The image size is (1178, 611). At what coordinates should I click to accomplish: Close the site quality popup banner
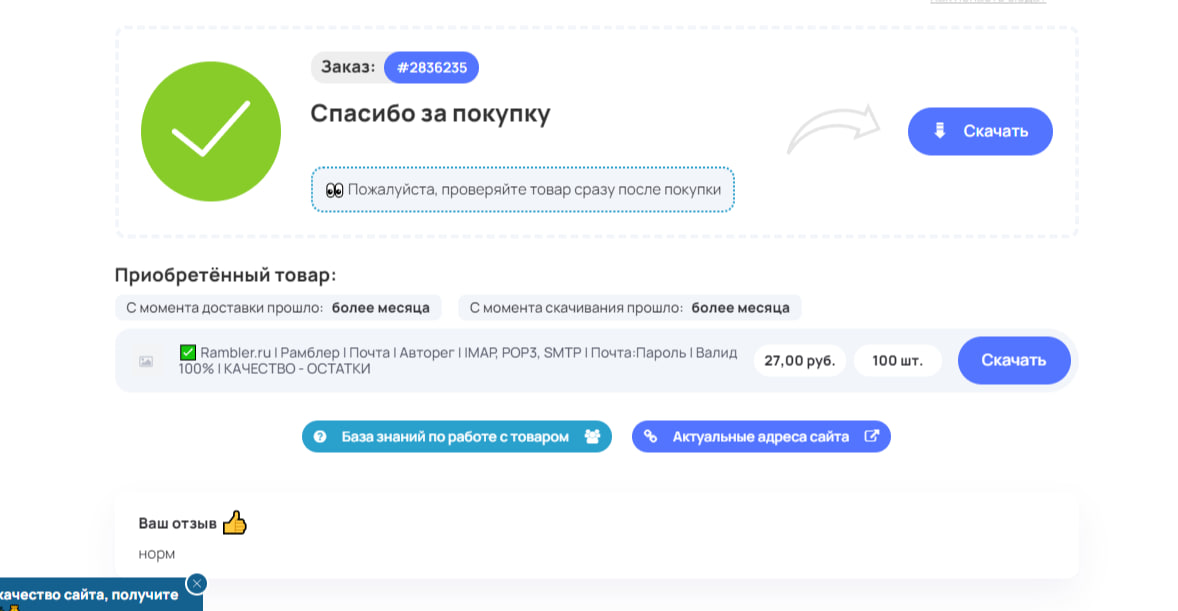(x=196, y=583)
